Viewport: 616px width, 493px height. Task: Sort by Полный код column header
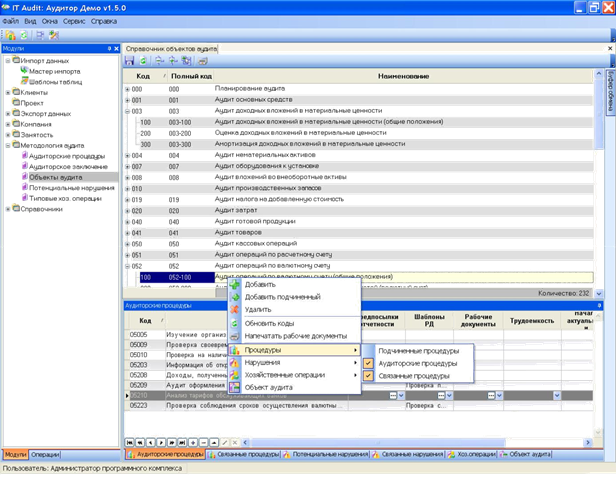click(x=191, y=76)
